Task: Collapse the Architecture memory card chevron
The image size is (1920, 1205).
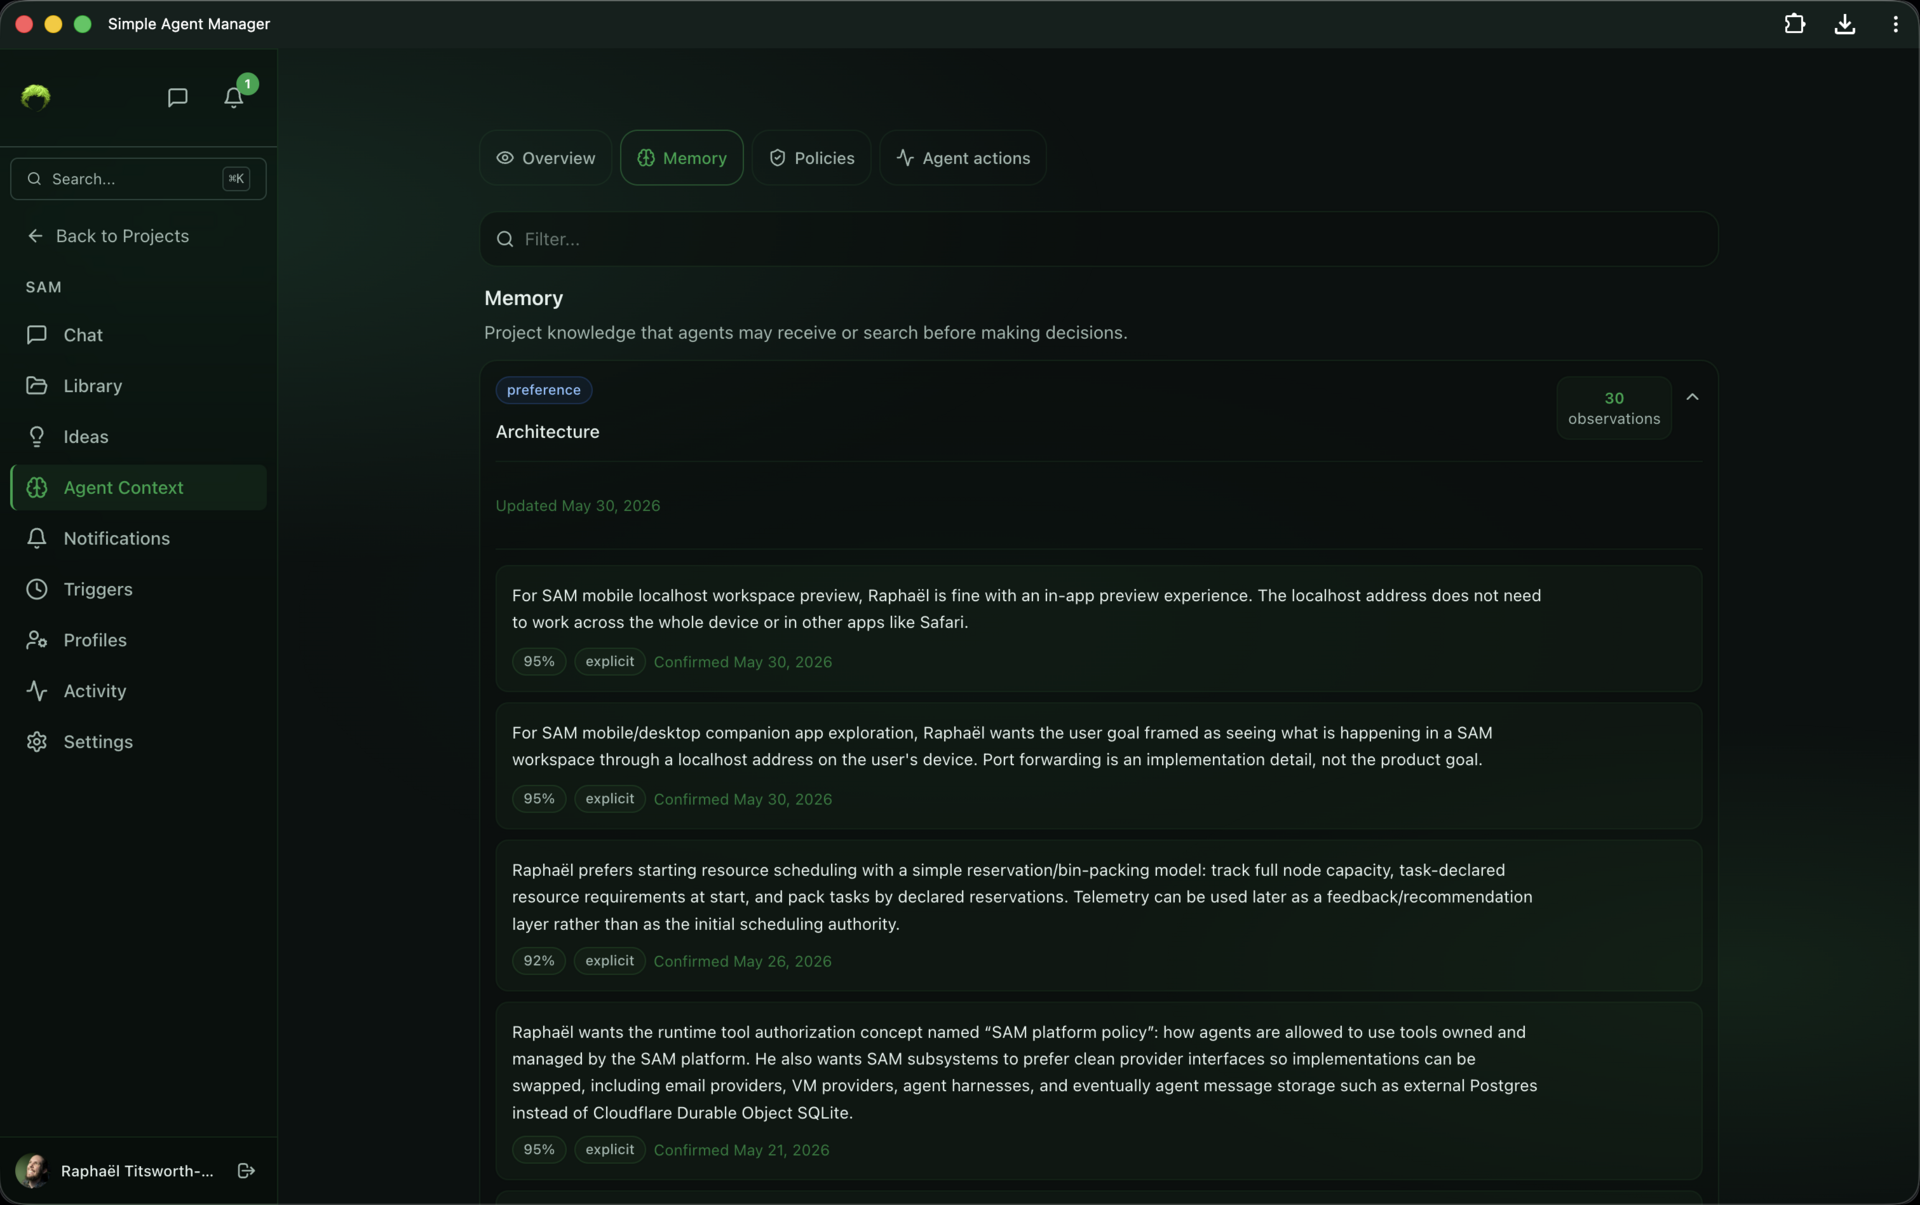Action: (1692, 397)
